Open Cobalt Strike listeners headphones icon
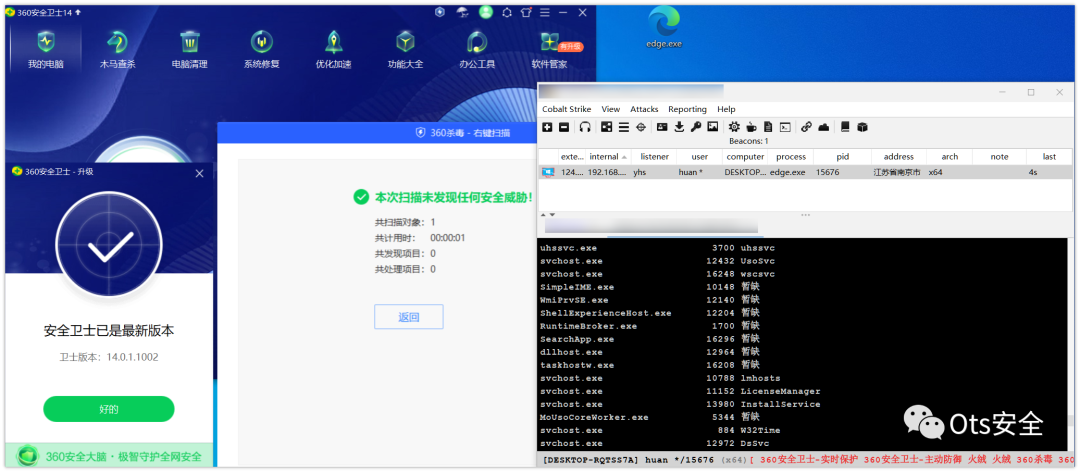This screenshot has width=1080, height=472. 585,127
